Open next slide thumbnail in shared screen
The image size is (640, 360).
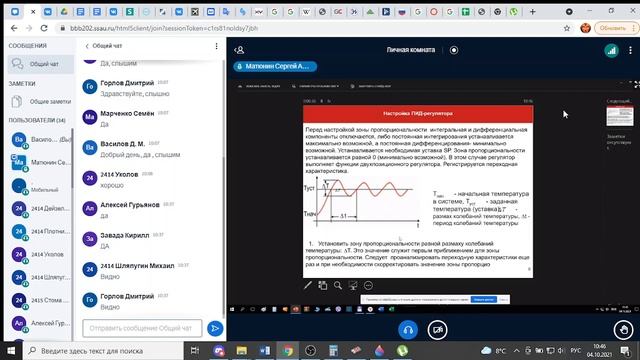click(620, 116)
